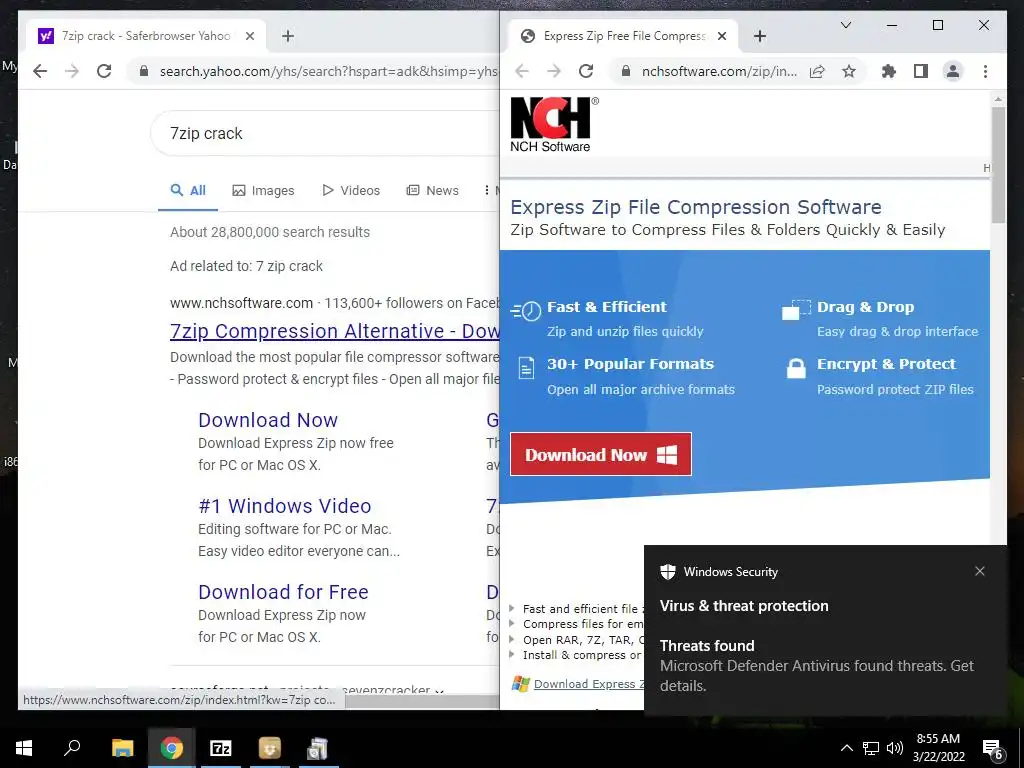Image resolution: width=1024 pixels, height=768 pixels.
Task: Click forward arrow in NCH window
Action: [x=554, y=71]
